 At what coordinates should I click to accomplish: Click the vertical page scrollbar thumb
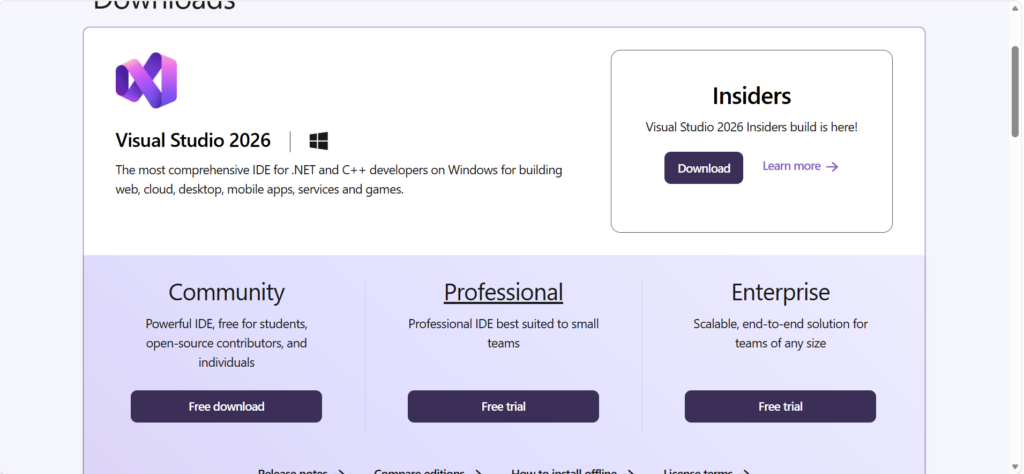tap(1016, 91)
